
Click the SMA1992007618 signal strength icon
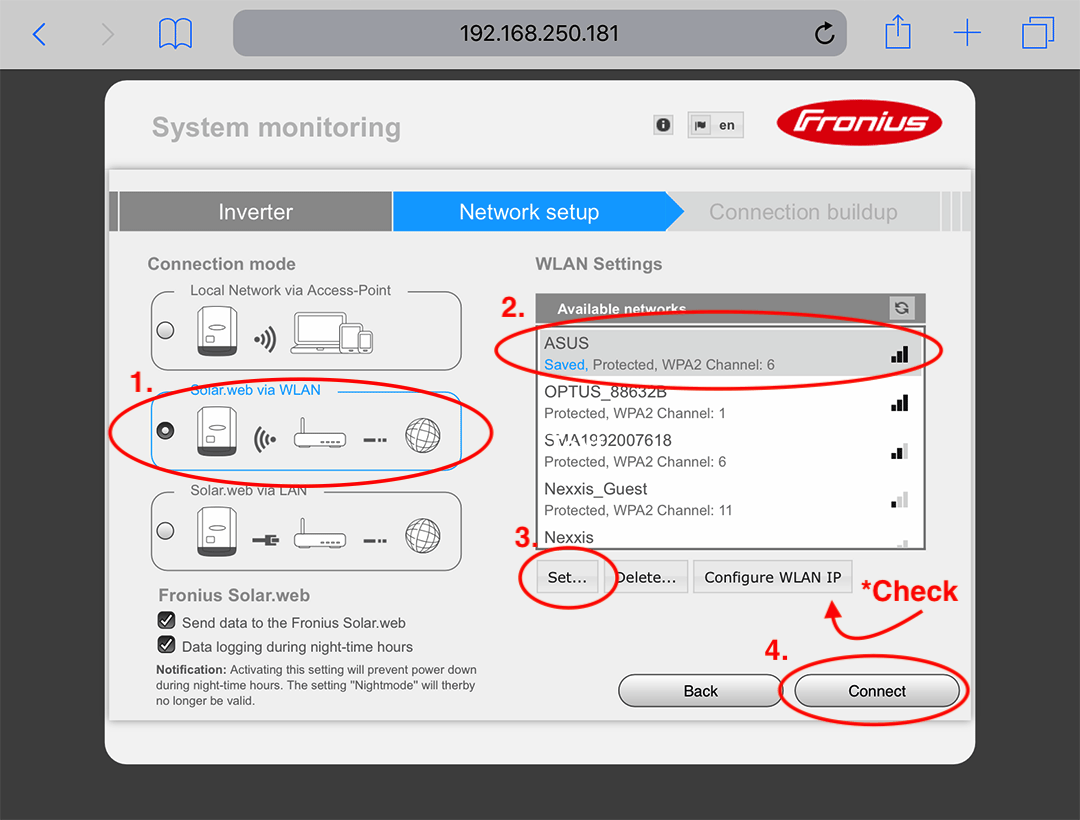pyautogui.click(x=900, y=452)
